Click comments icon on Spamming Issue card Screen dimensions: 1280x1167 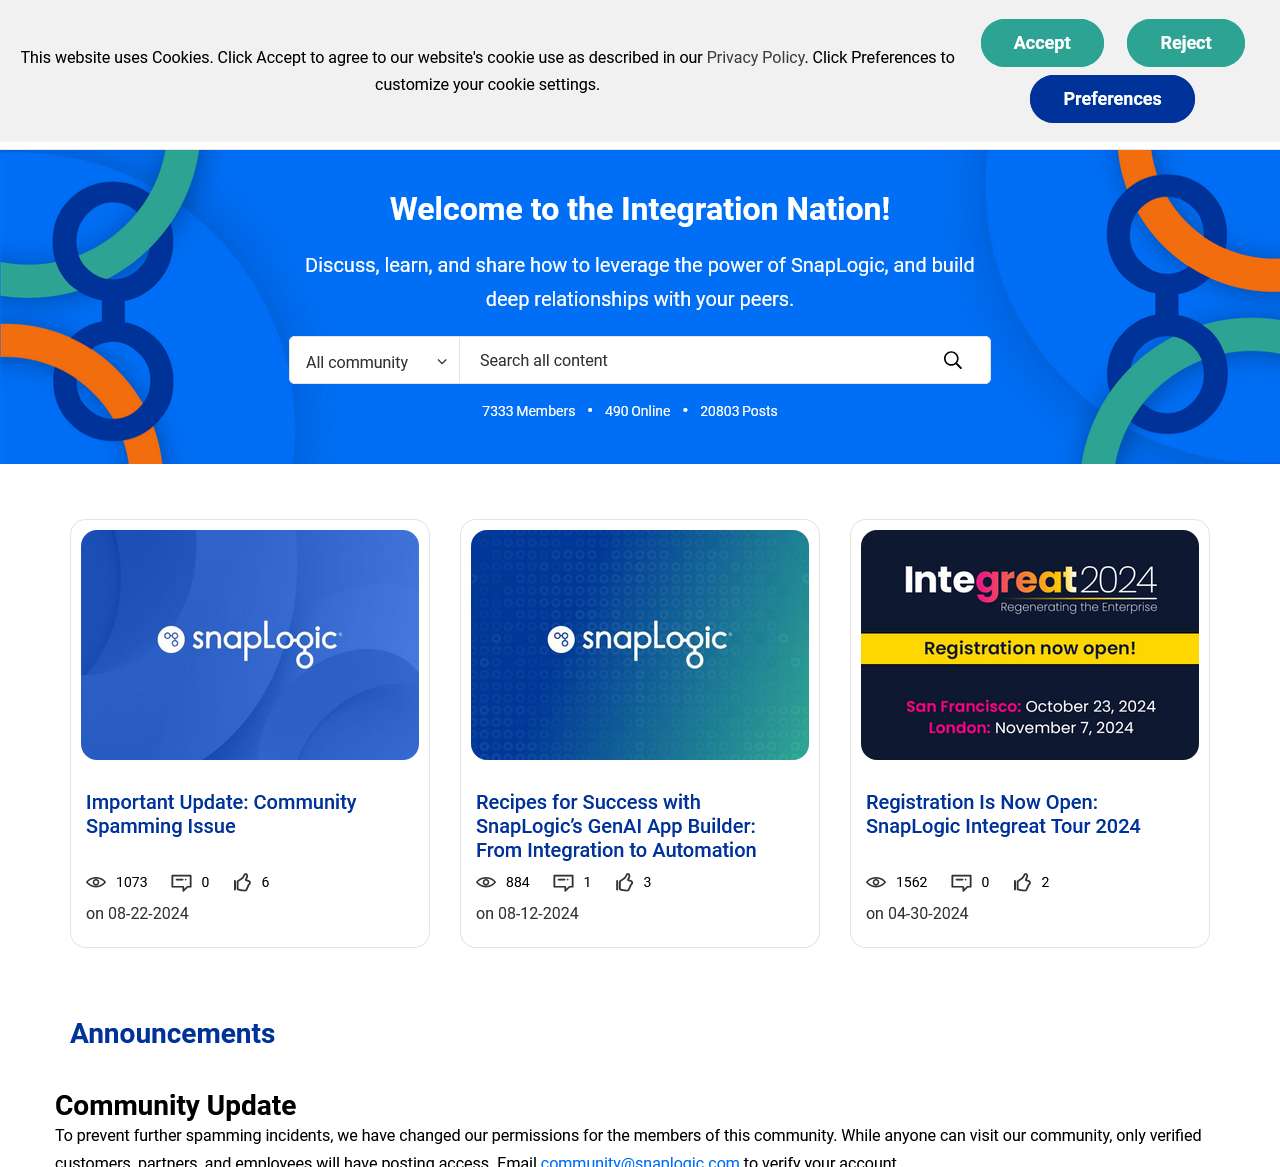coord(181,882)
